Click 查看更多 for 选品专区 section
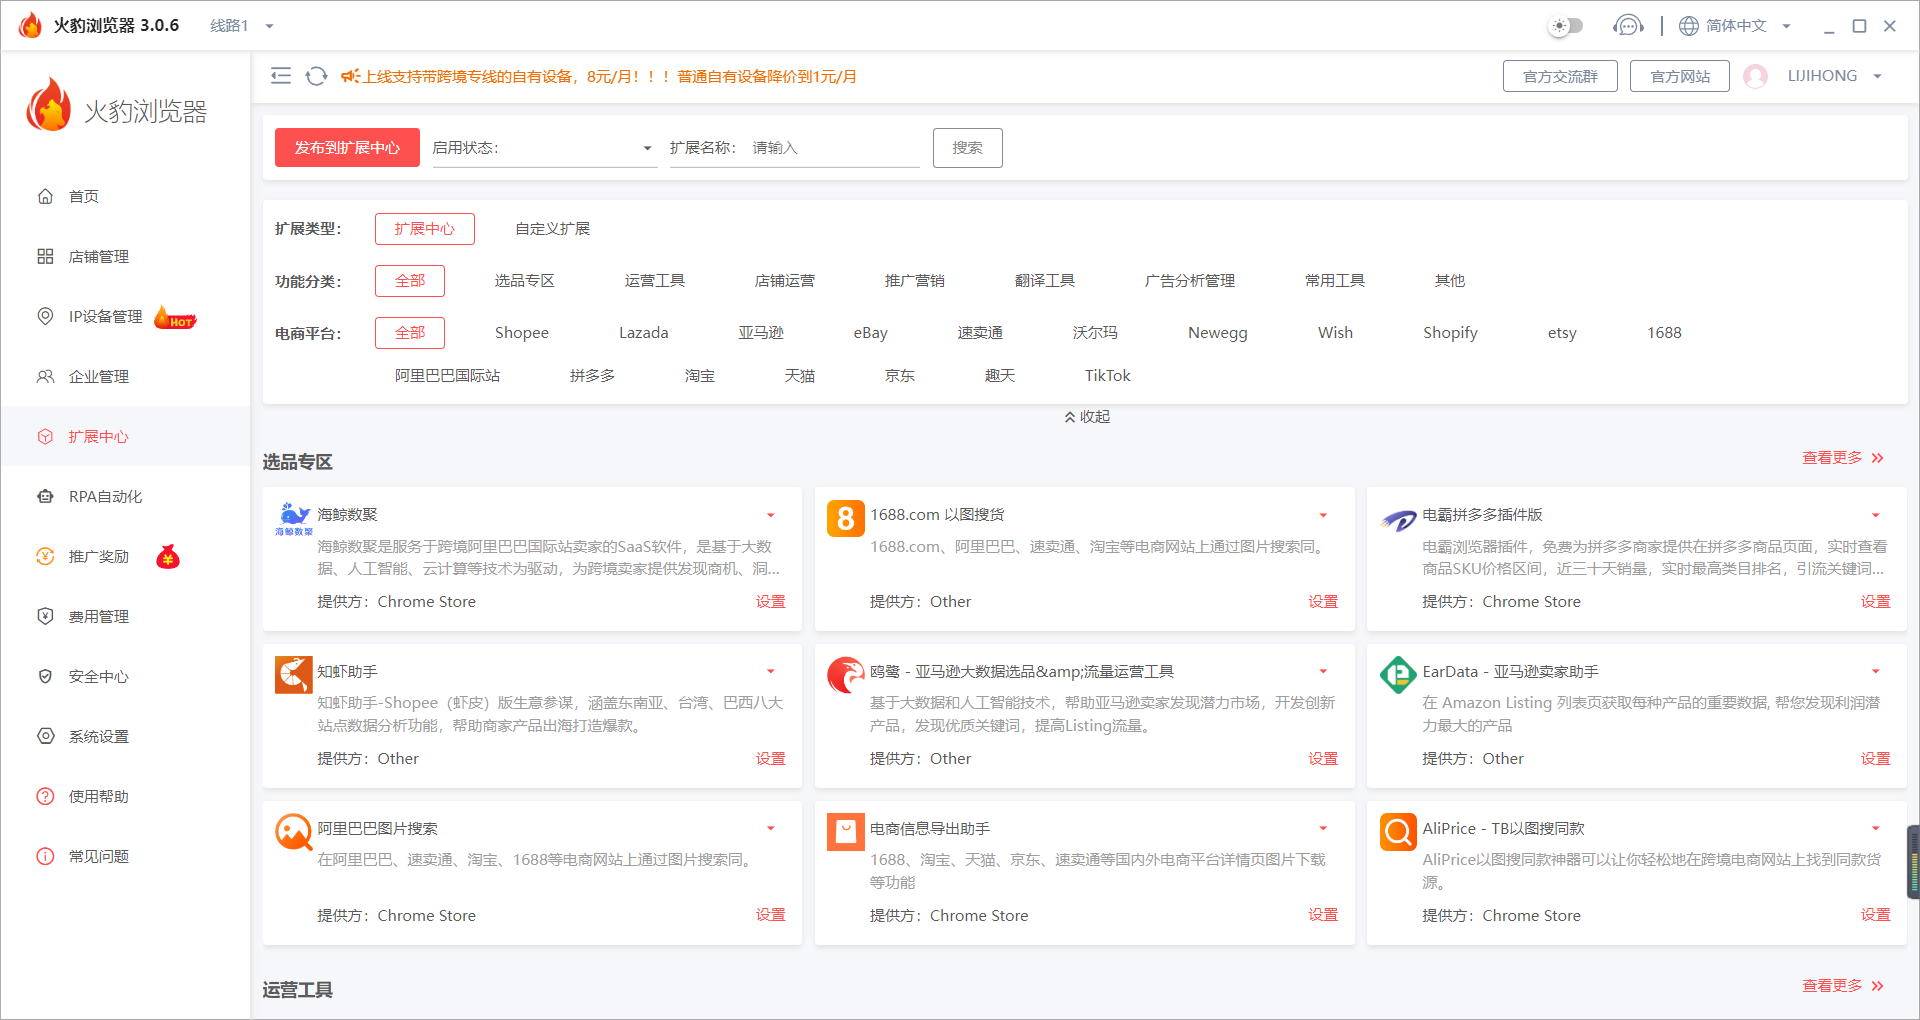 (1843, 458)
